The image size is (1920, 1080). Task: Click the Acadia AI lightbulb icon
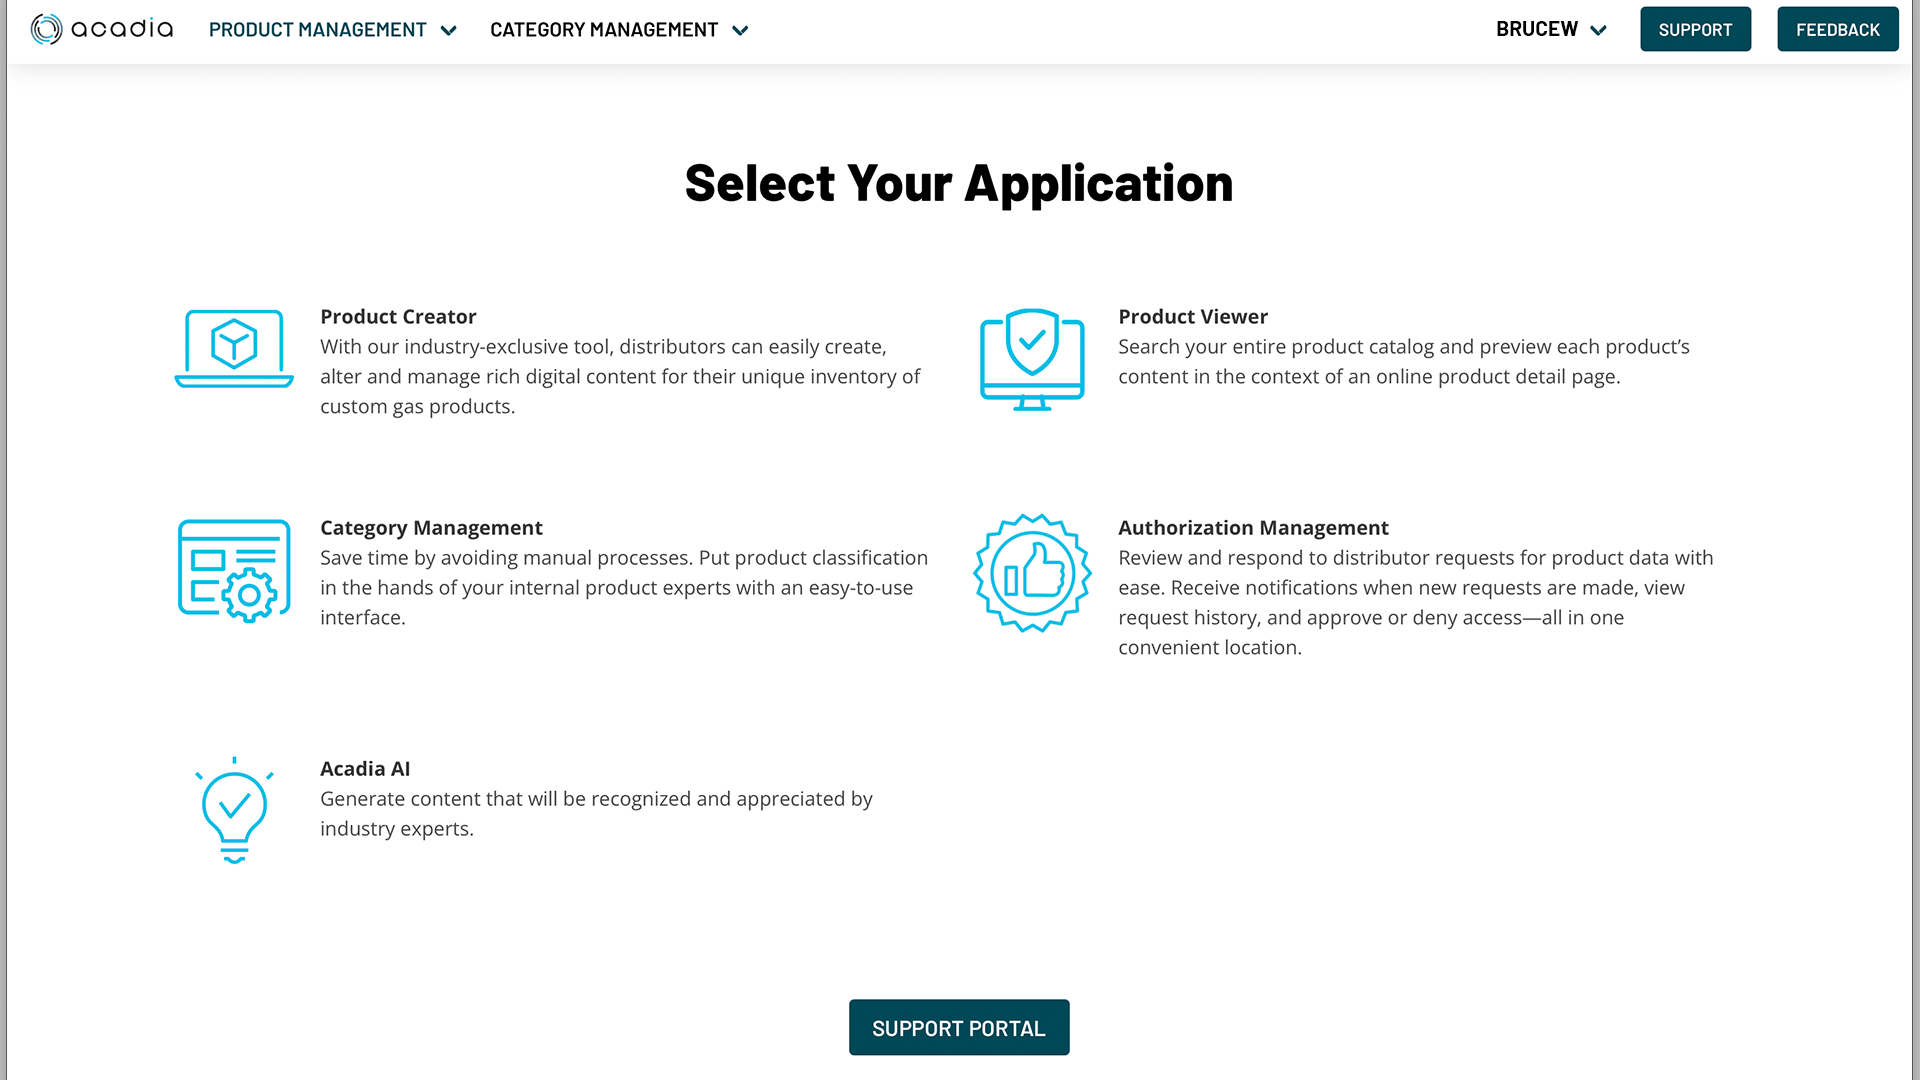click(x=234, y=810)
